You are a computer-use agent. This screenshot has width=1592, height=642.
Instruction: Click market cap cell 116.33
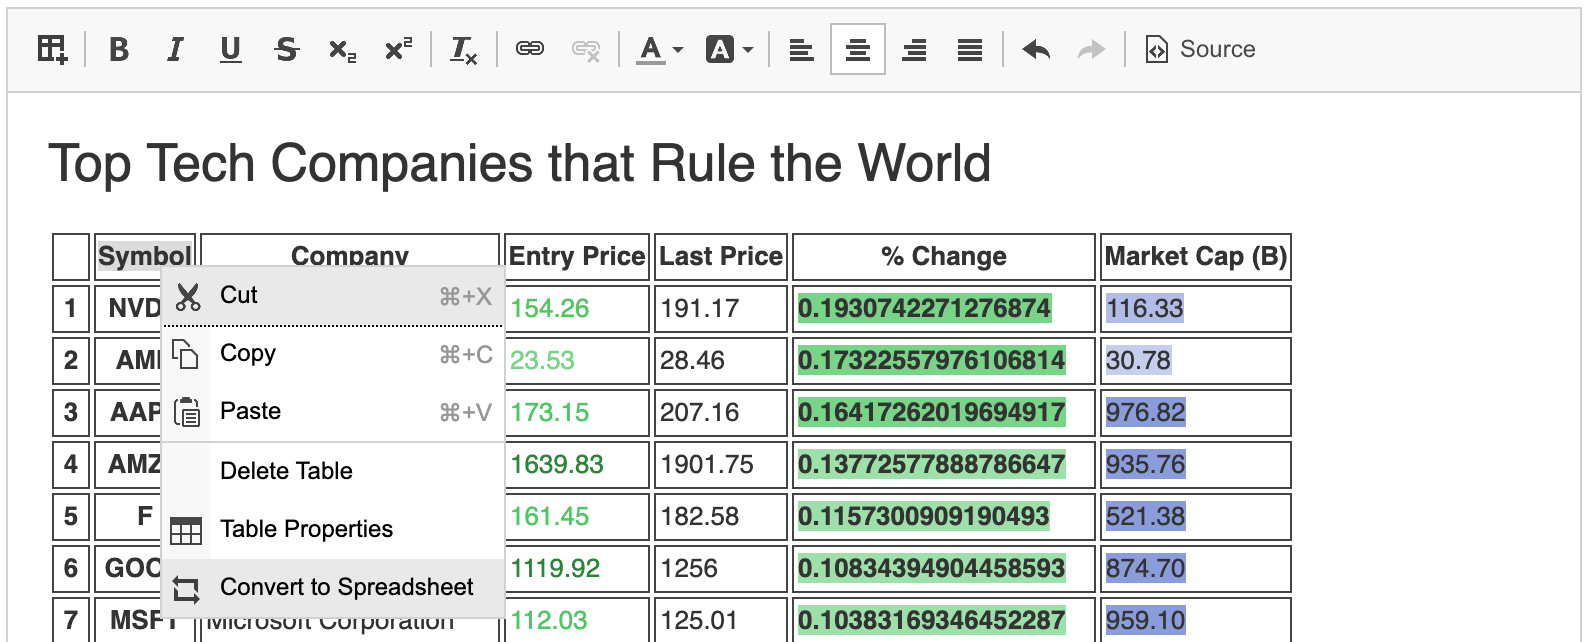(x=1196, y=309)
